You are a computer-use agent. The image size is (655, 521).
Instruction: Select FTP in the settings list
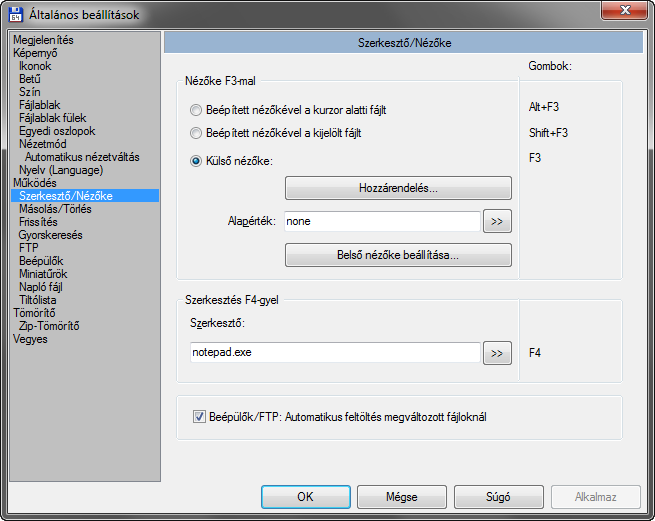point(28,248)
